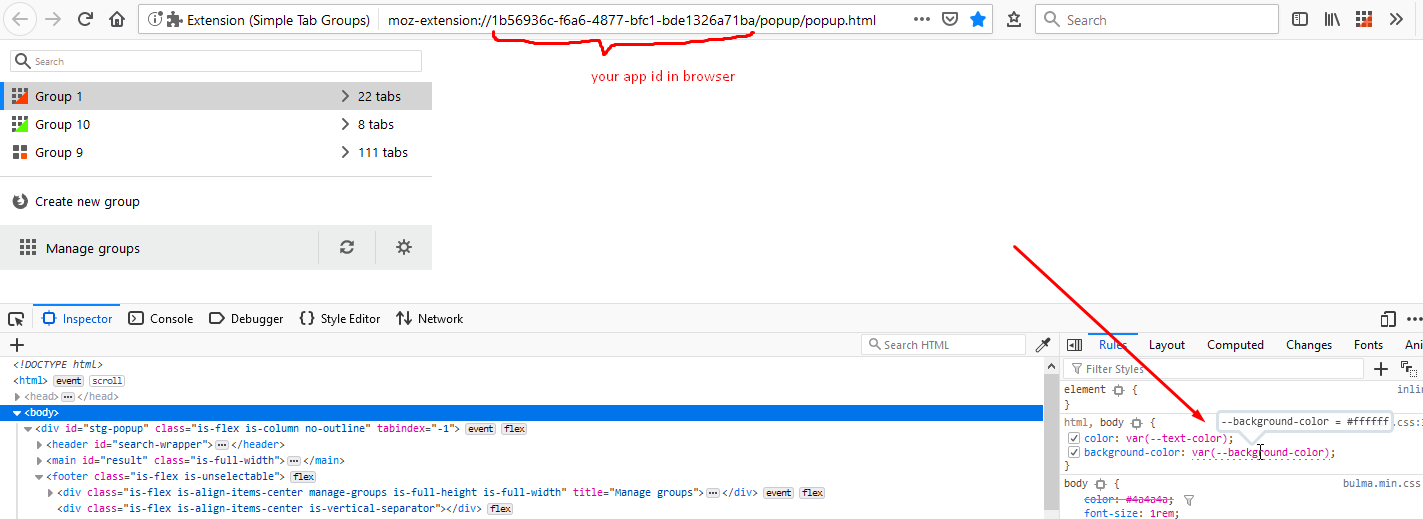Image resolution: width=1423 pixels, height=519 pixels.
Task: Expand the header search-wrapper element
Action: pos(39,445)
